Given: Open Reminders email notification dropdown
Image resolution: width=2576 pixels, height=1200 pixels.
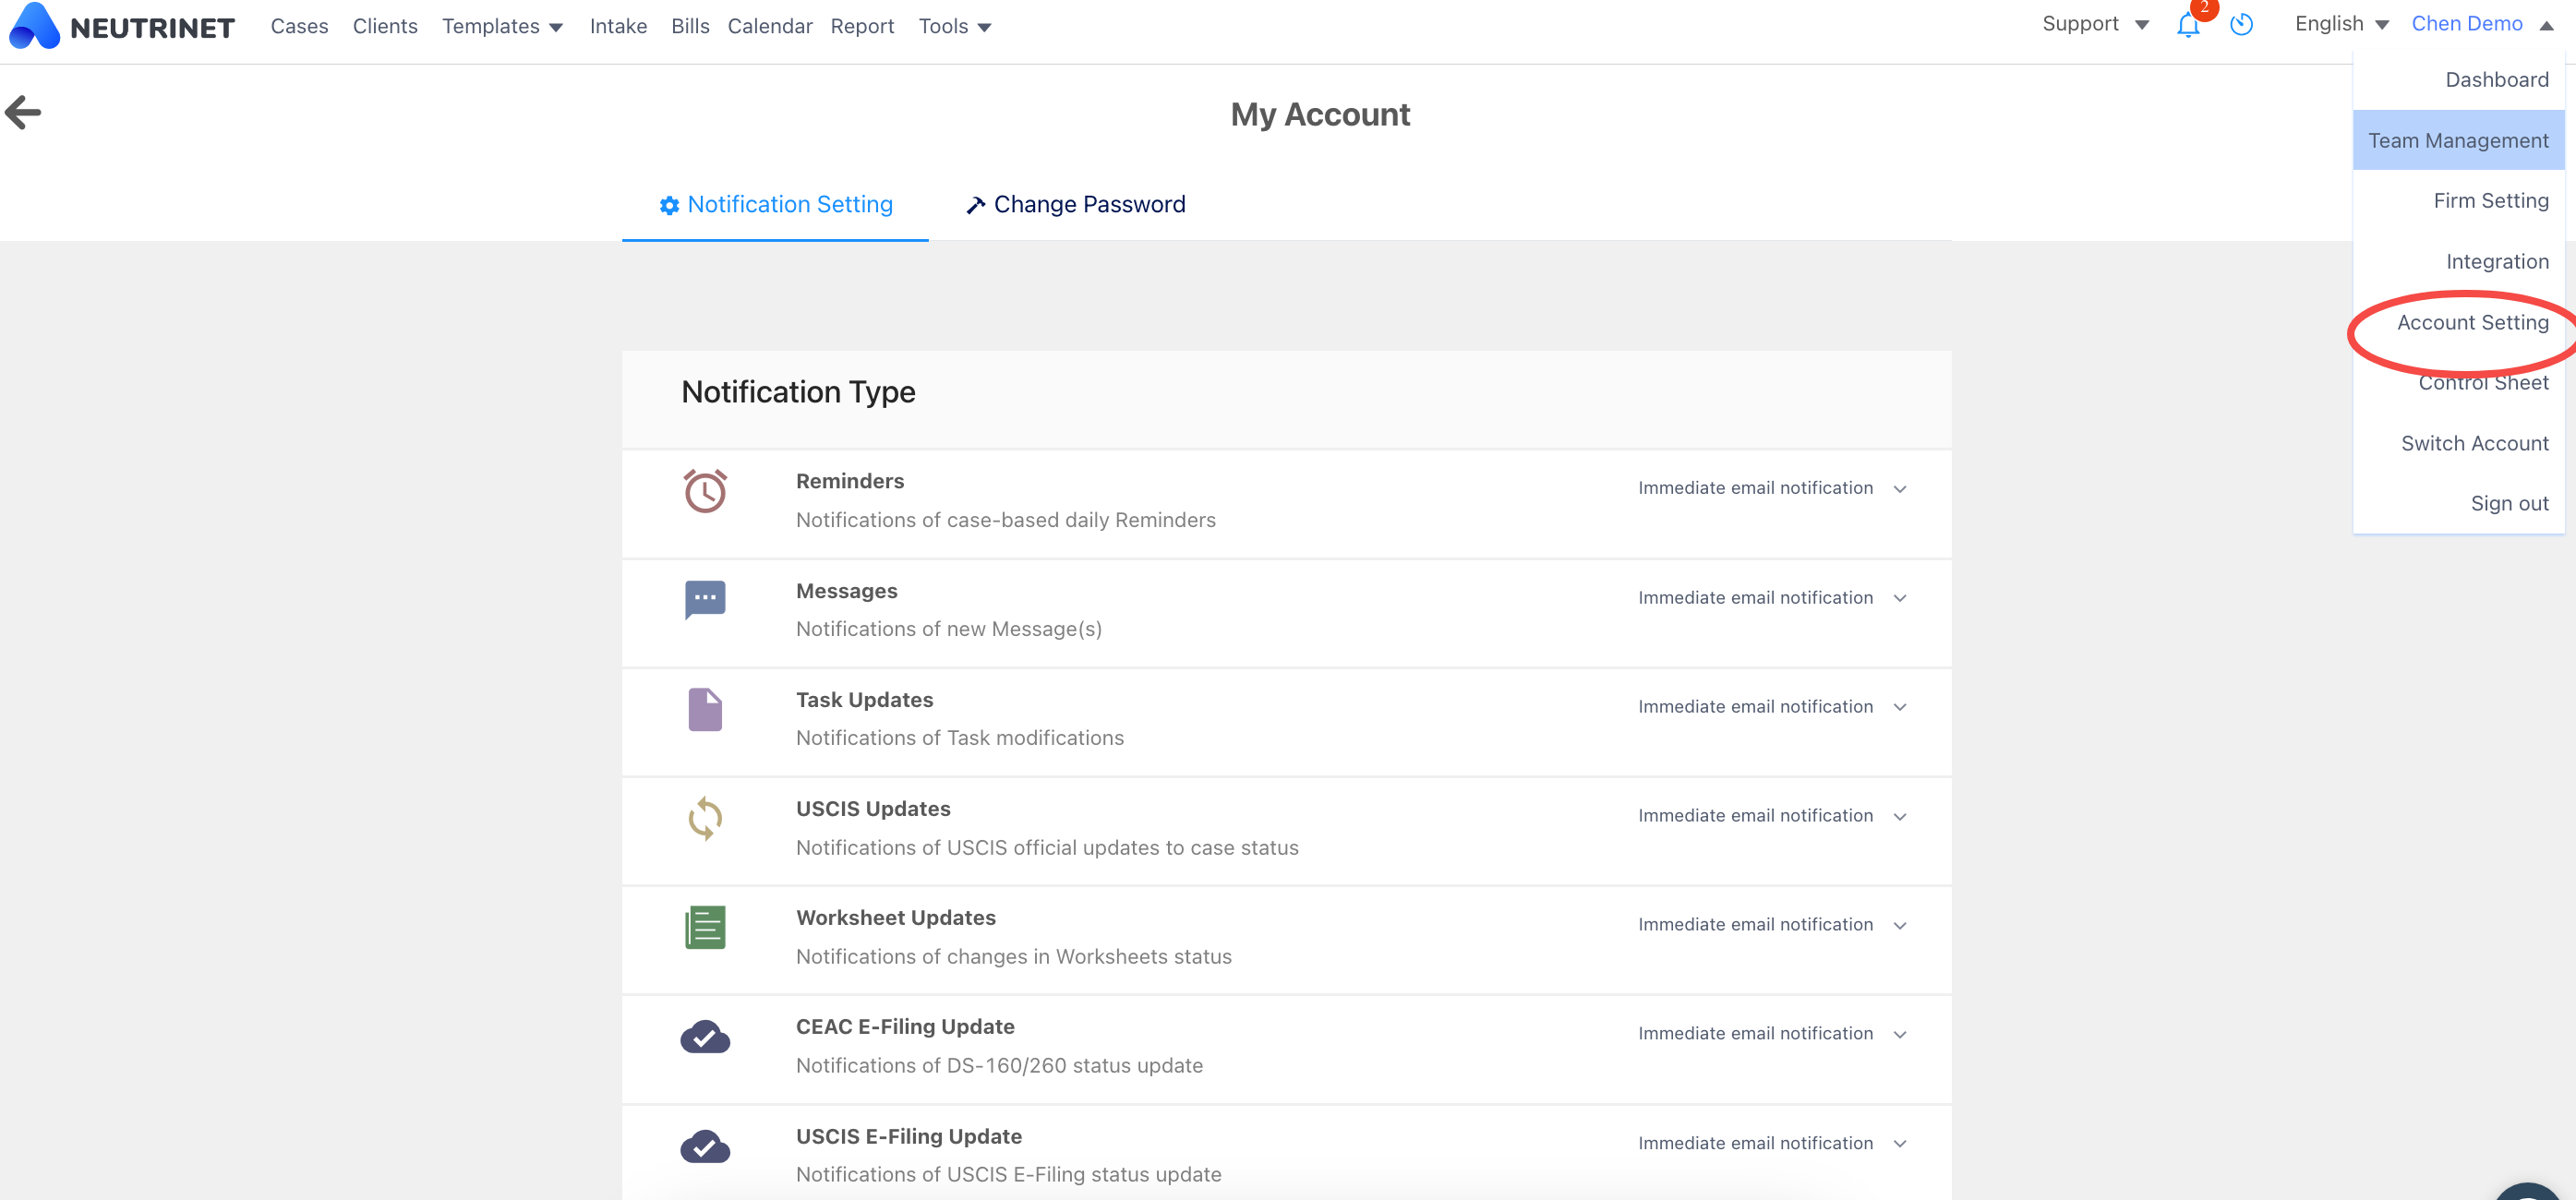Looking at the screenshot, I should (x=1772, y=488).
